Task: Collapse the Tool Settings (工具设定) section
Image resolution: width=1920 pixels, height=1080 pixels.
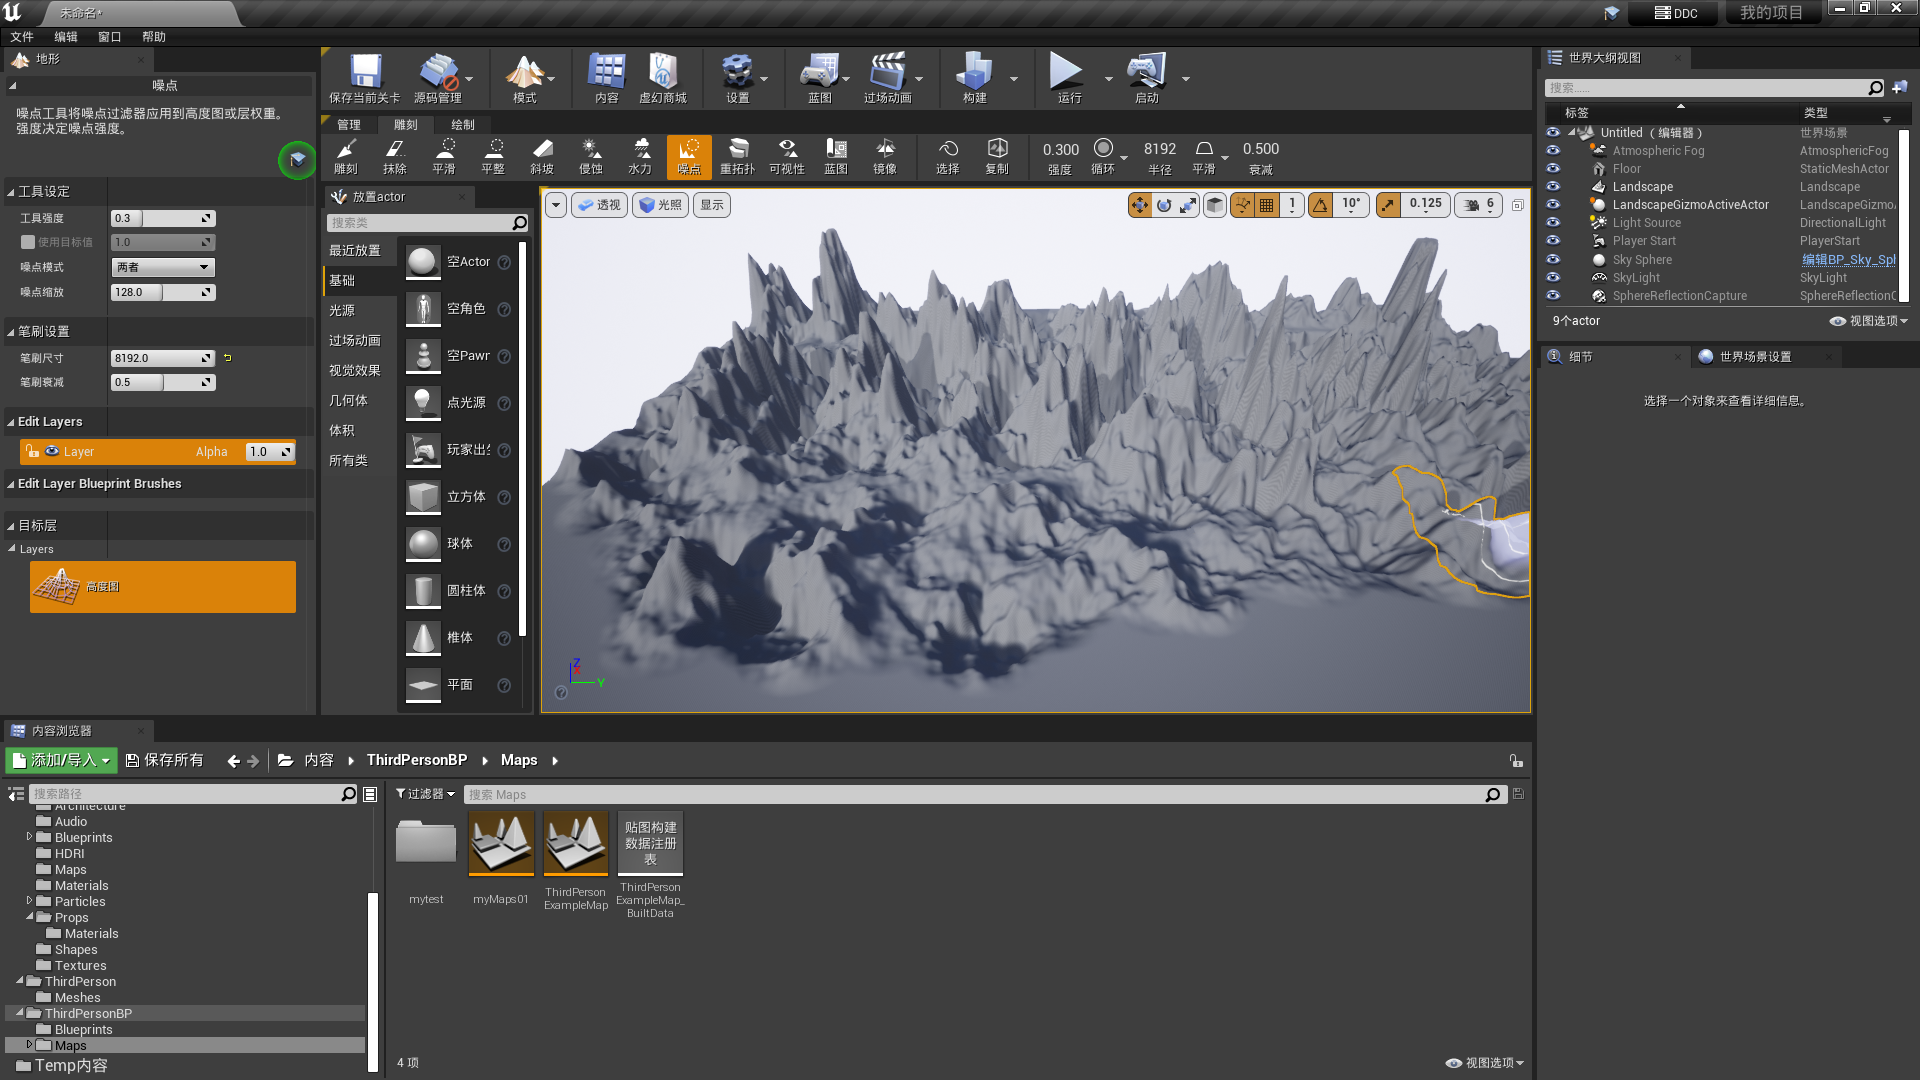Action: (11, 192)
